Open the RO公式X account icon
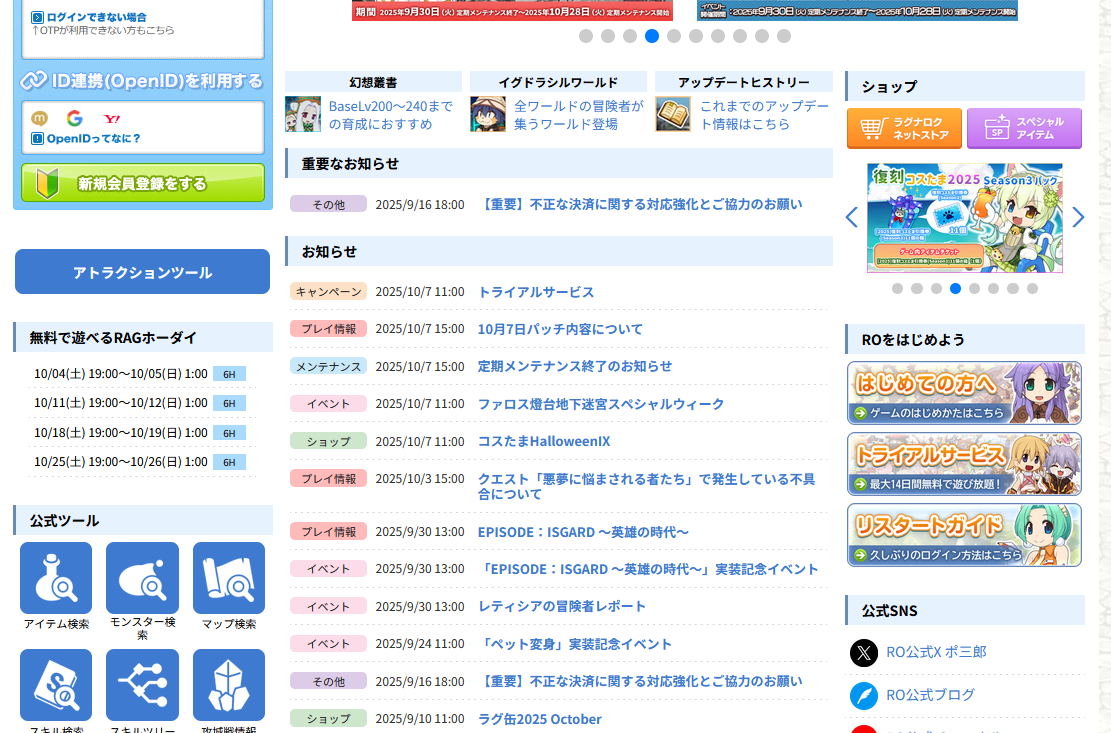 (x=864, y=653)
